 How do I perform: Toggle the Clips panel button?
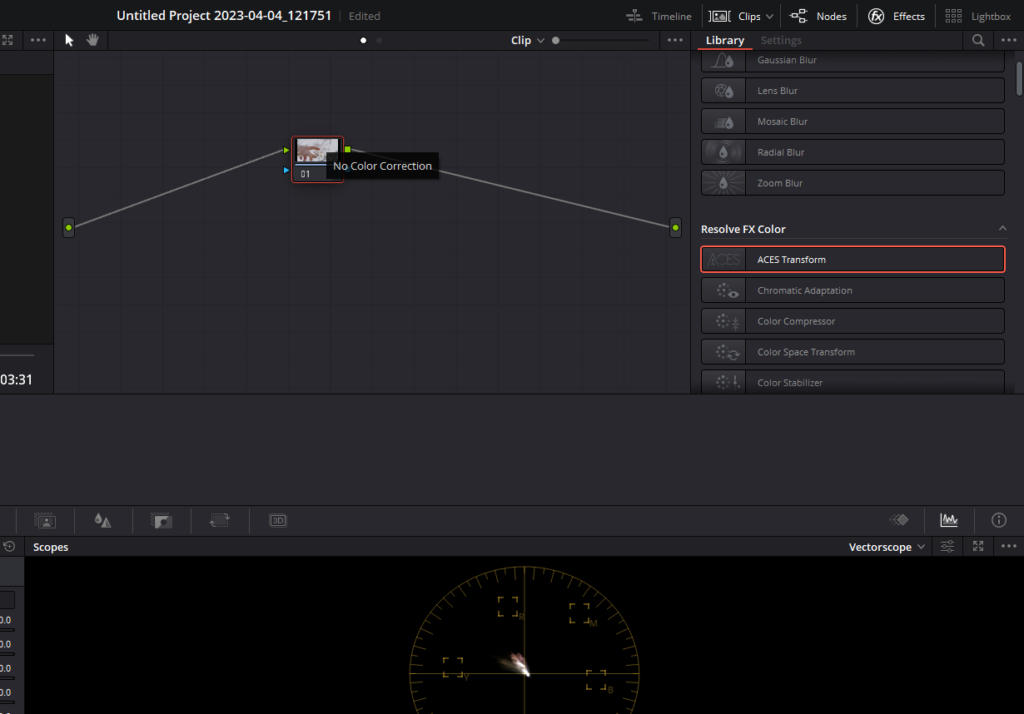[735, 16]
